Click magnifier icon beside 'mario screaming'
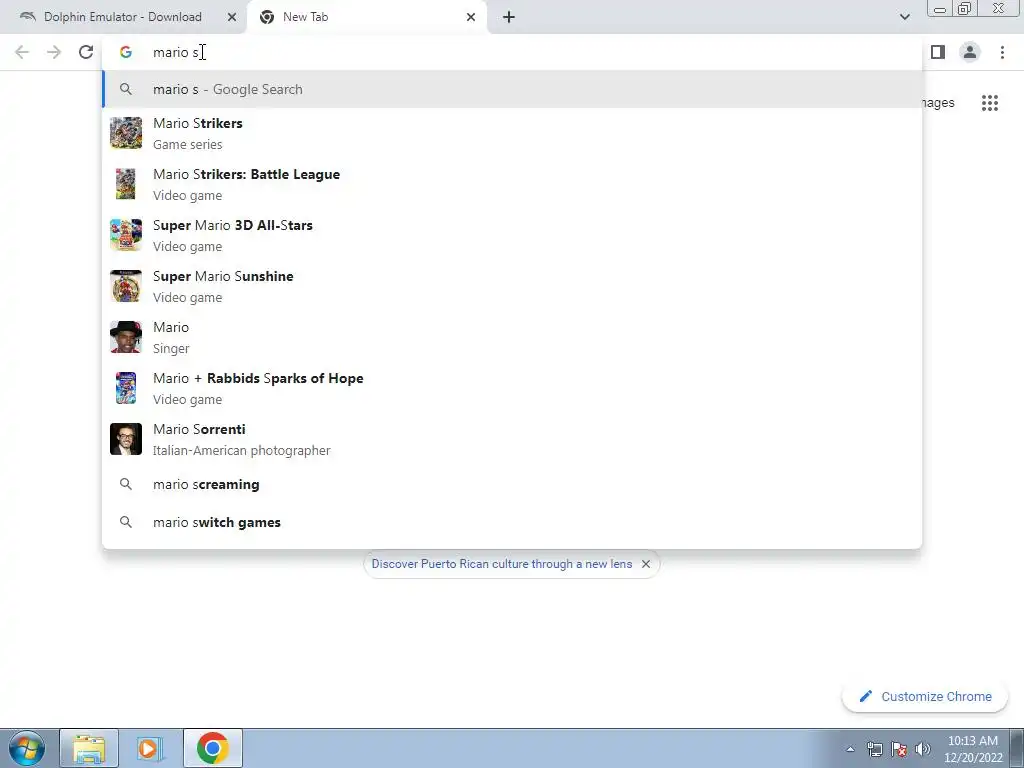Screen dimensions: 1024x768 point(126,484)
